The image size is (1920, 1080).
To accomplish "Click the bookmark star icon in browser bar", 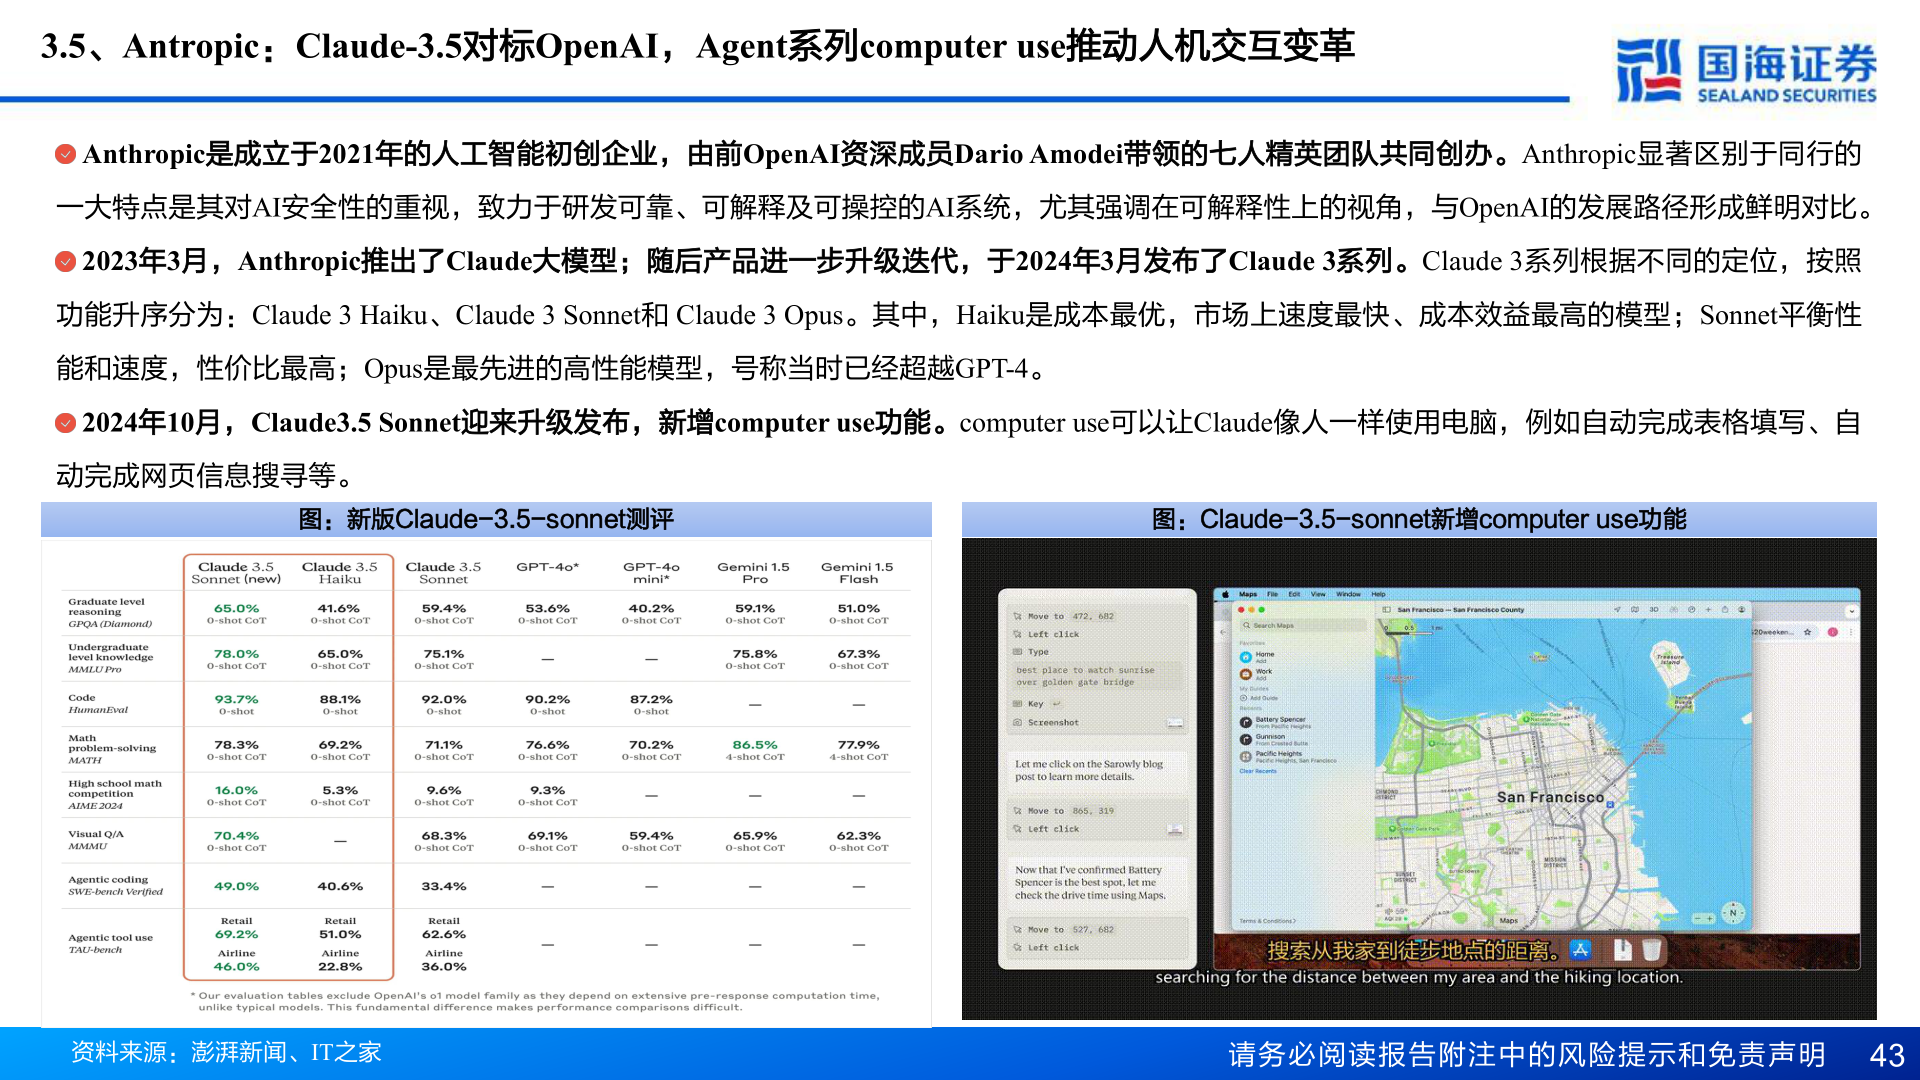I will (x=1807, y=632).
